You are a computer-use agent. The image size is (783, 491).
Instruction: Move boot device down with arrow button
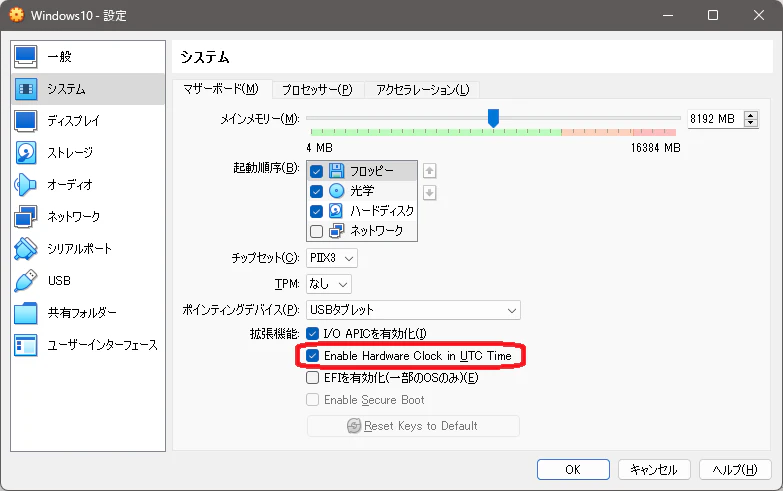click(429, 192)
